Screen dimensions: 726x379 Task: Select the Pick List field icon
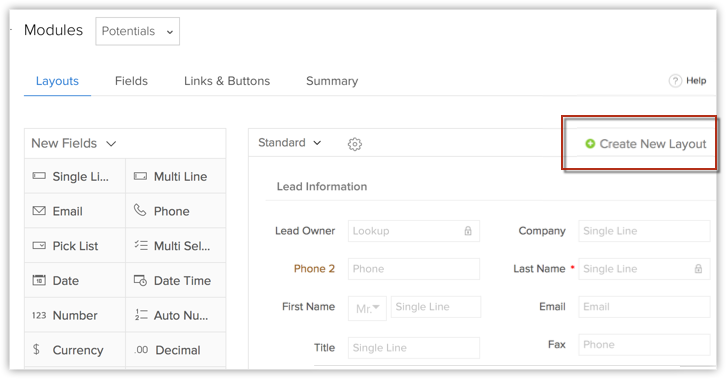coord(39,246)
